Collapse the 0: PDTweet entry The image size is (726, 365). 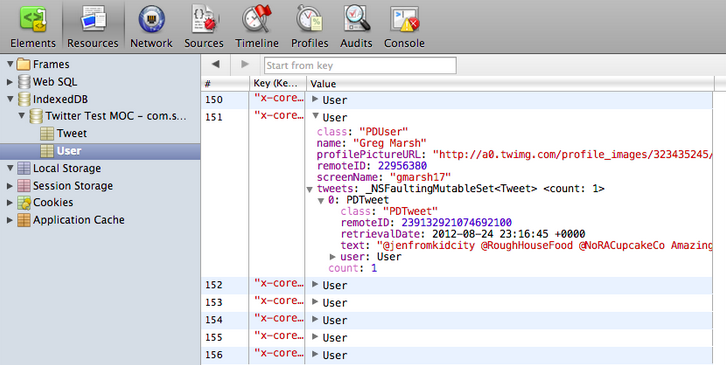[321, 201]
